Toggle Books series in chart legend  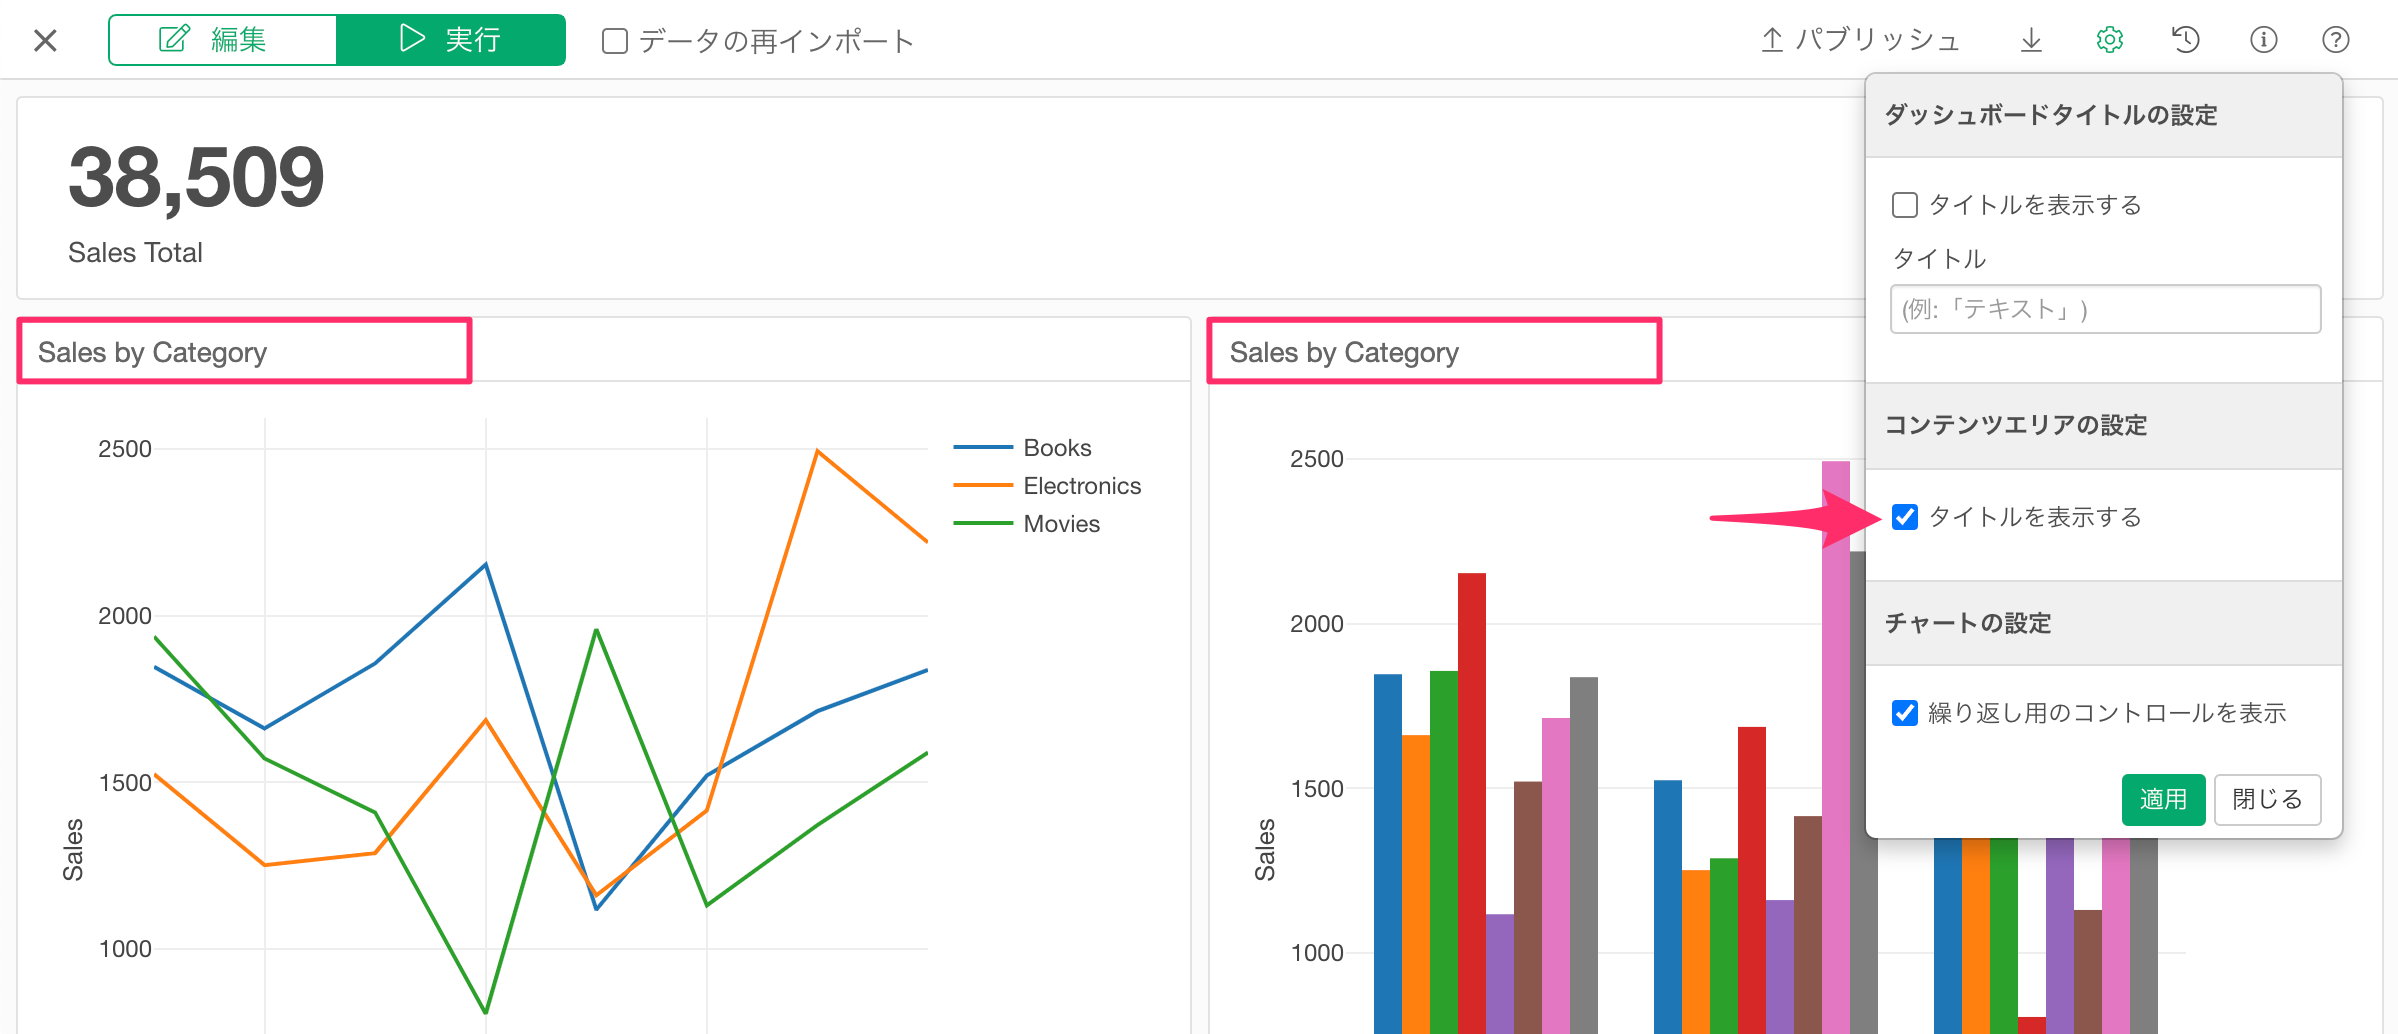click(x=1056, y=448)
